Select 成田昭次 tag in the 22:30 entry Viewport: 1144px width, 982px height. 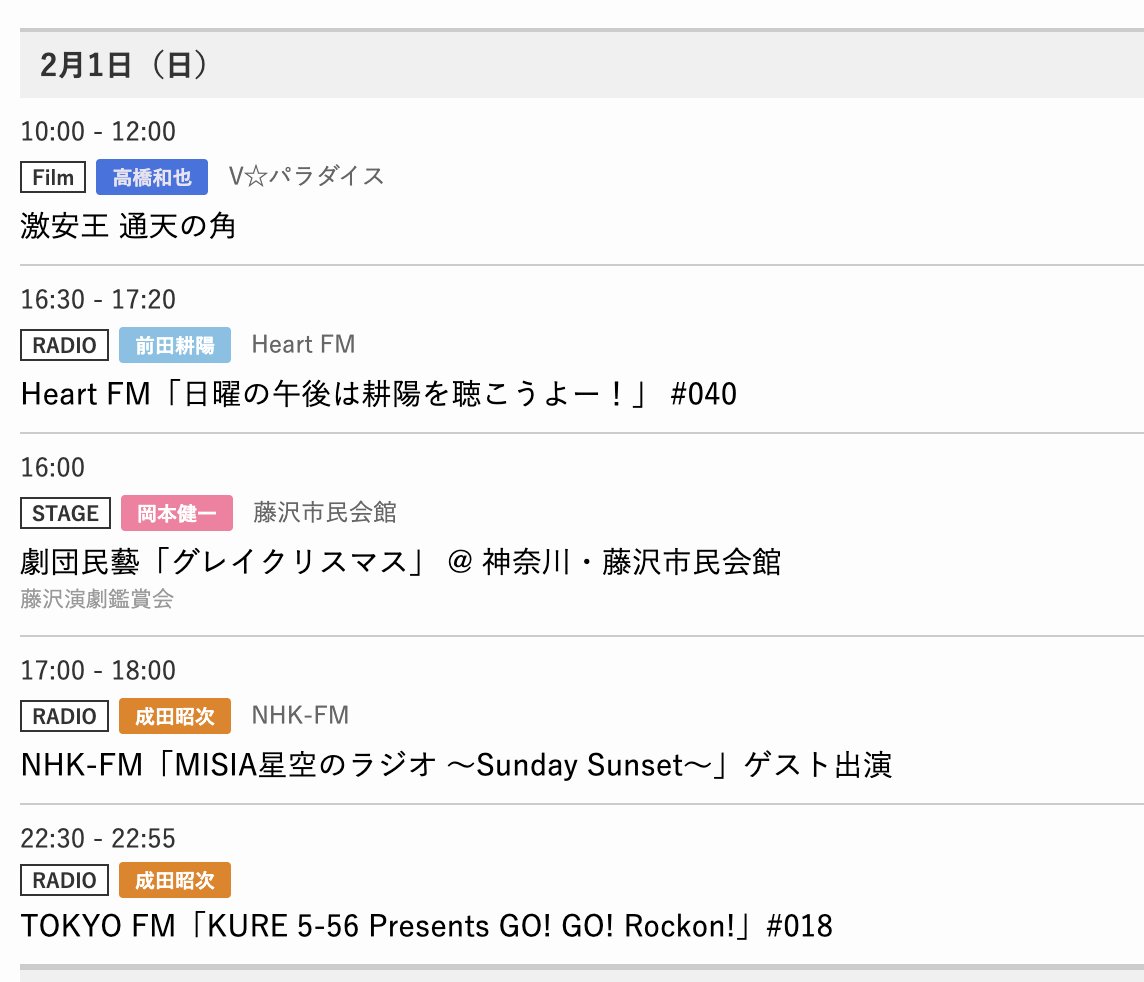tap(175, 880)
